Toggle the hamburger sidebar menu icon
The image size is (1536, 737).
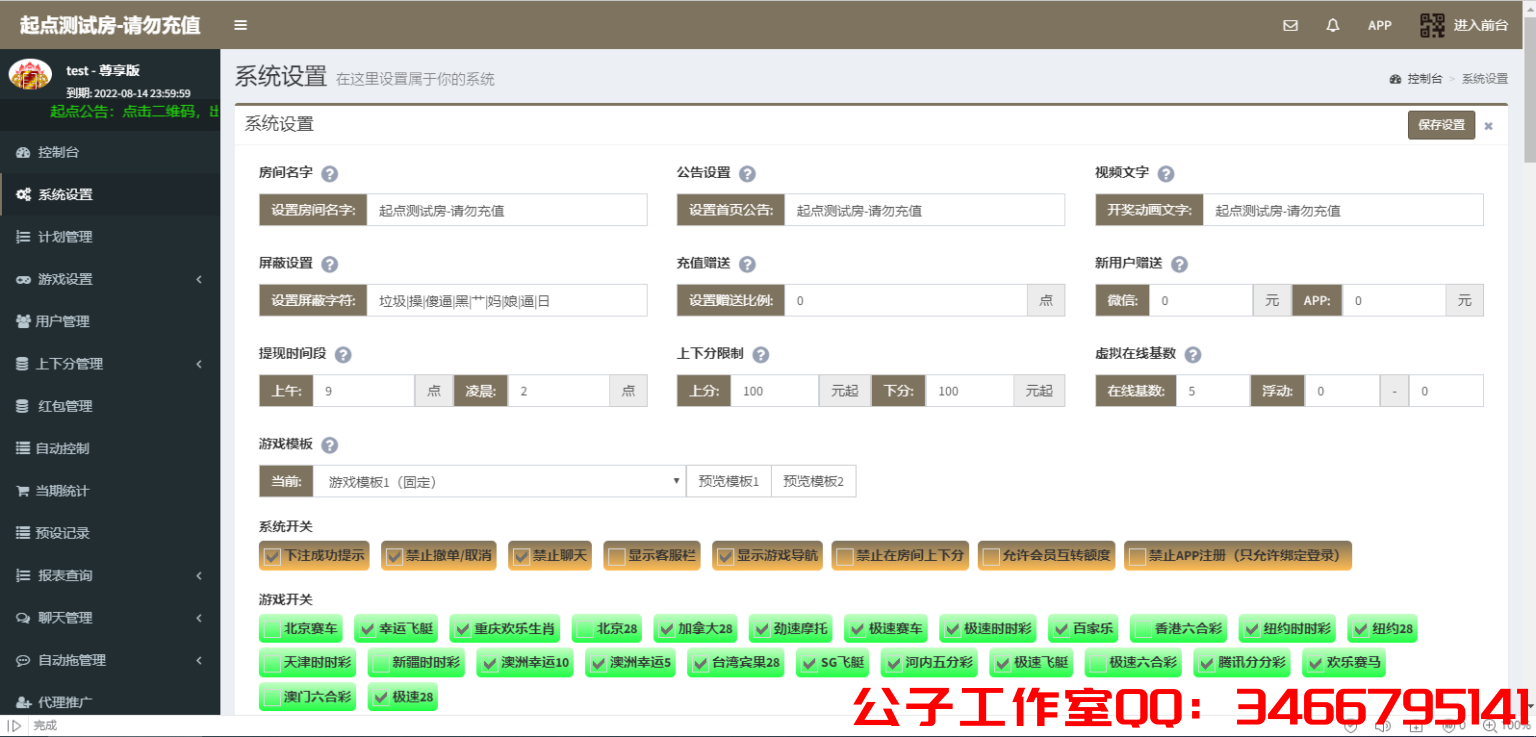(240, 25)
